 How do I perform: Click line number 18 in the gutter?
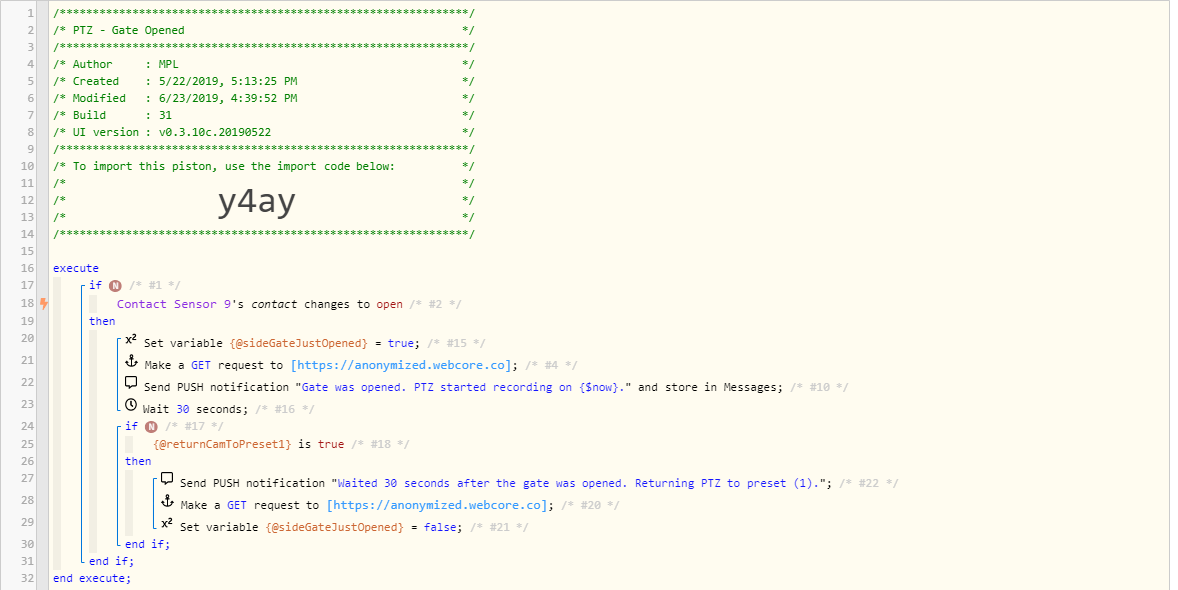27,303
